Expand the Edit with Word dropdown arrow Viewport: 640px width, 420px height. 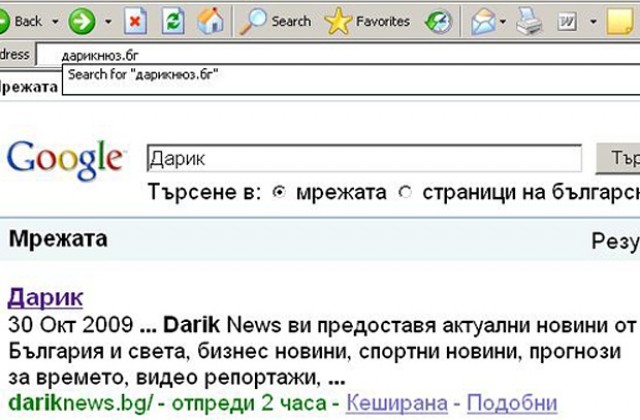tap(593, 21)
